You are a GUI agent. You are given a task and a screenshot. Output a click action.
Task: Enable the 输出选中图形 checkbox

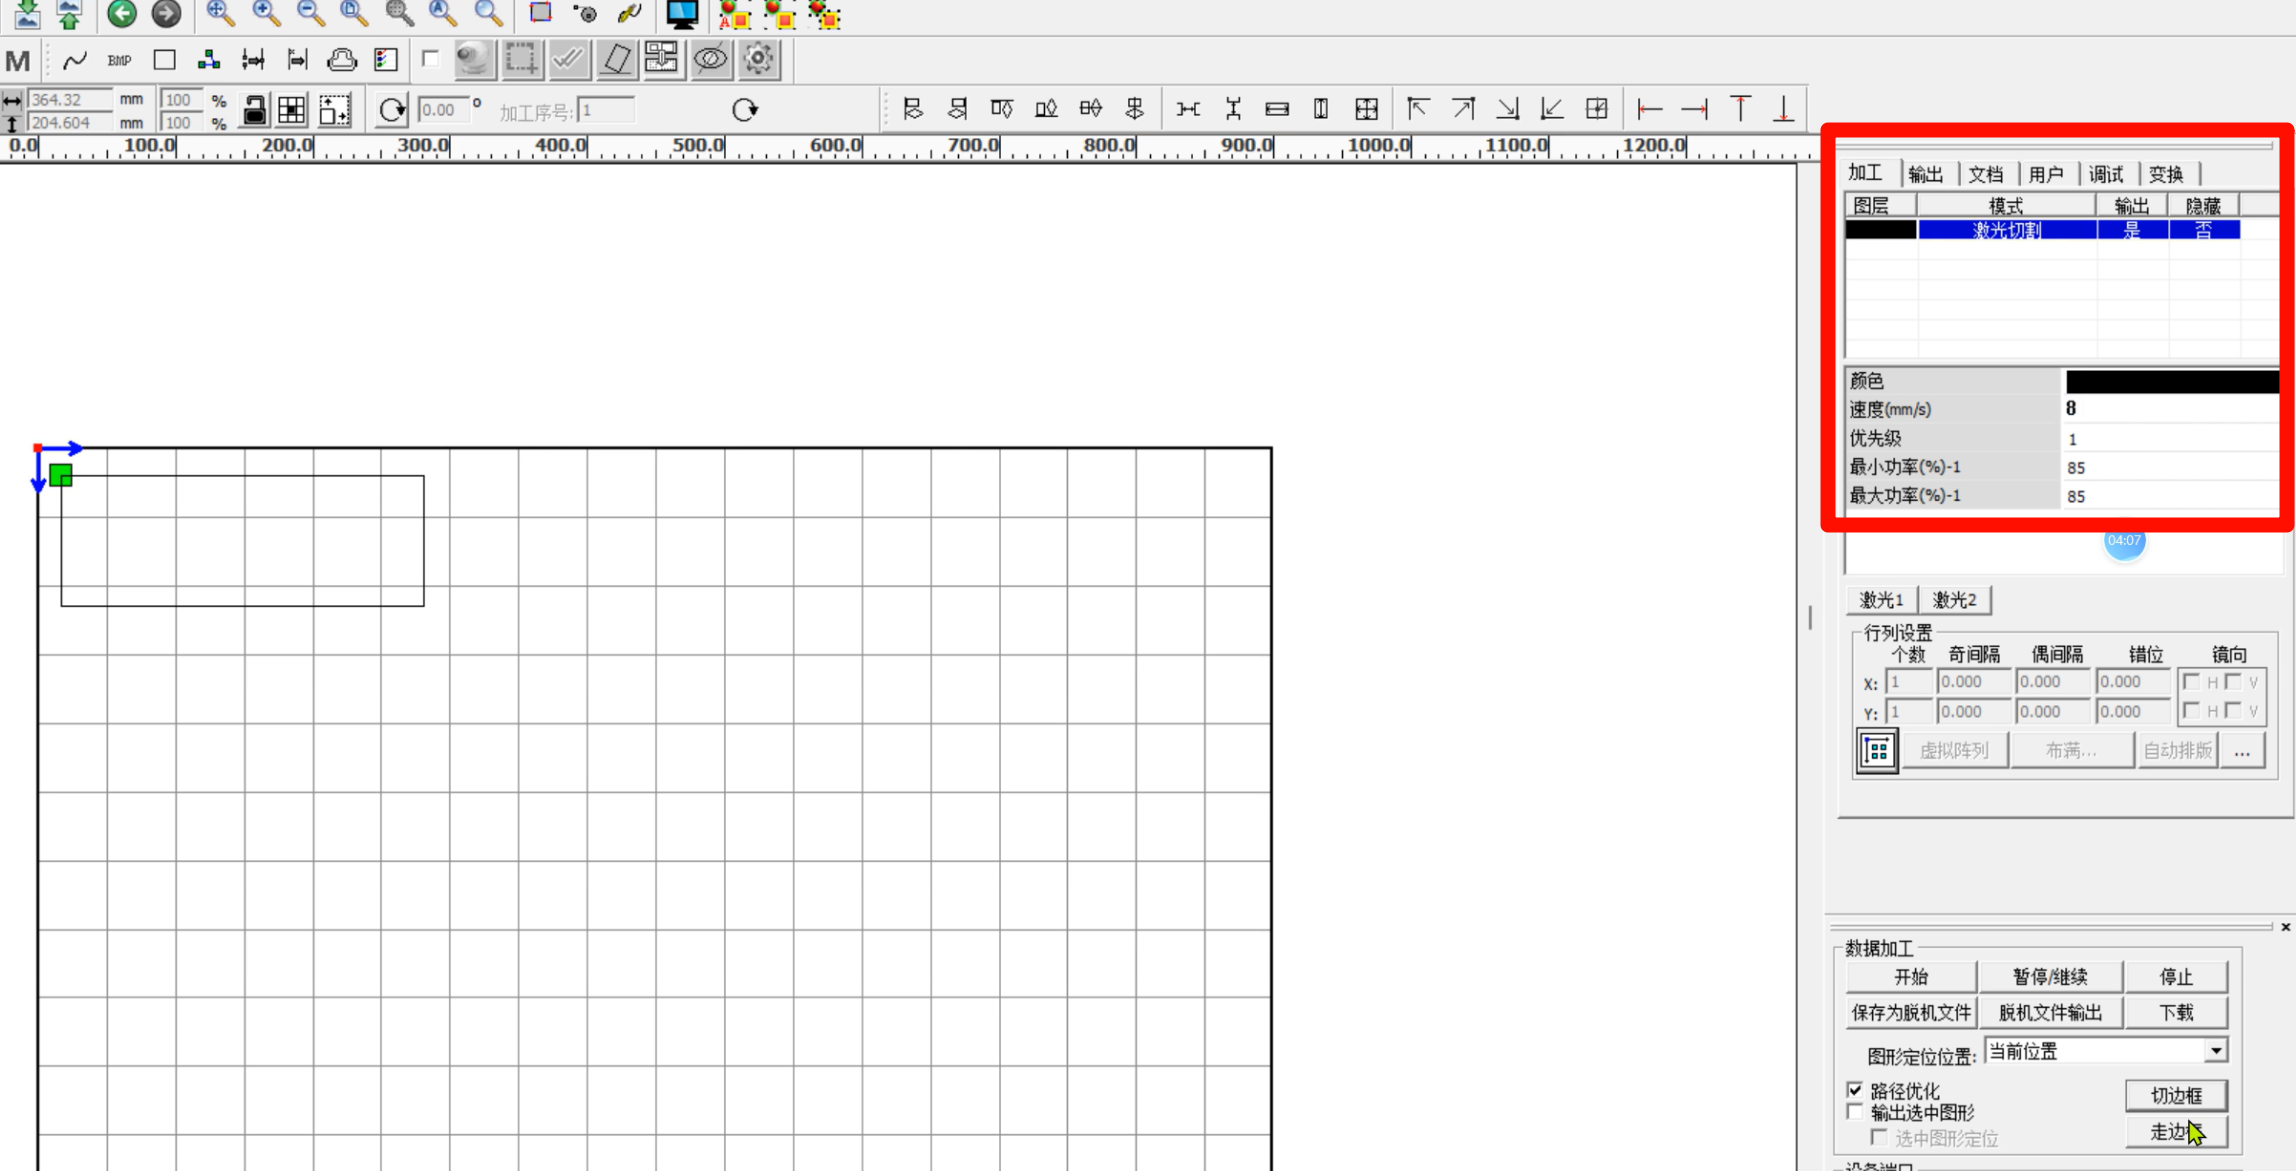1856,1112
